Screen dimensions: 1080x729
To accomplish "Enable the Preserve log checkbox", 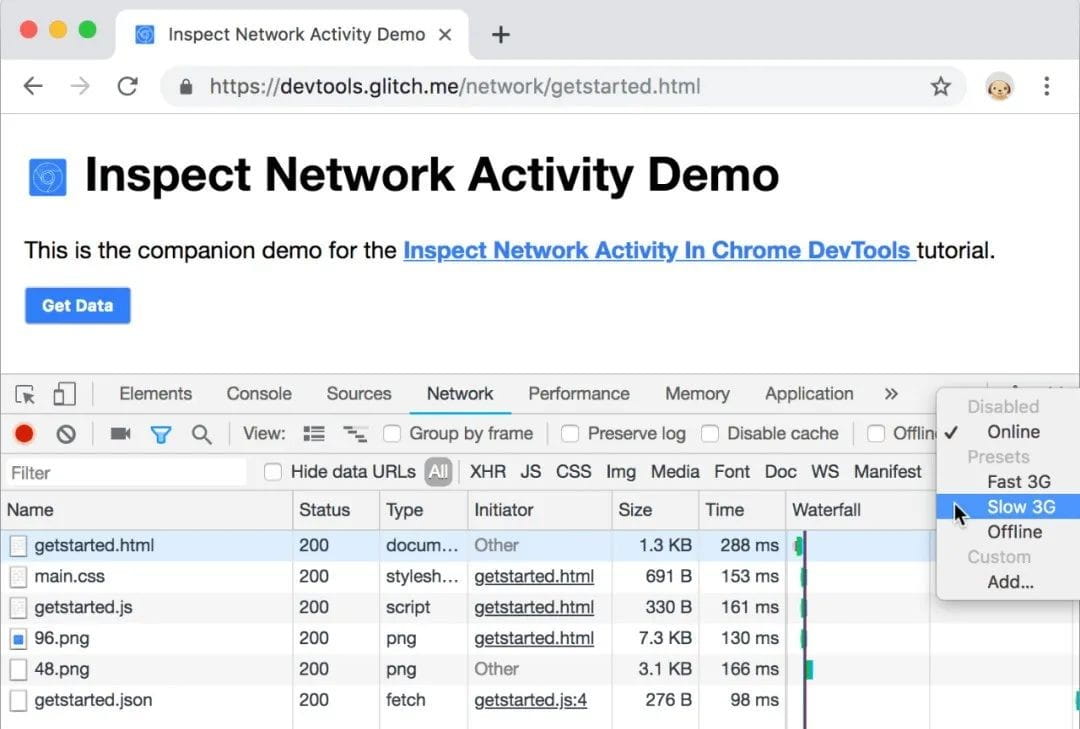I will 570,434.
